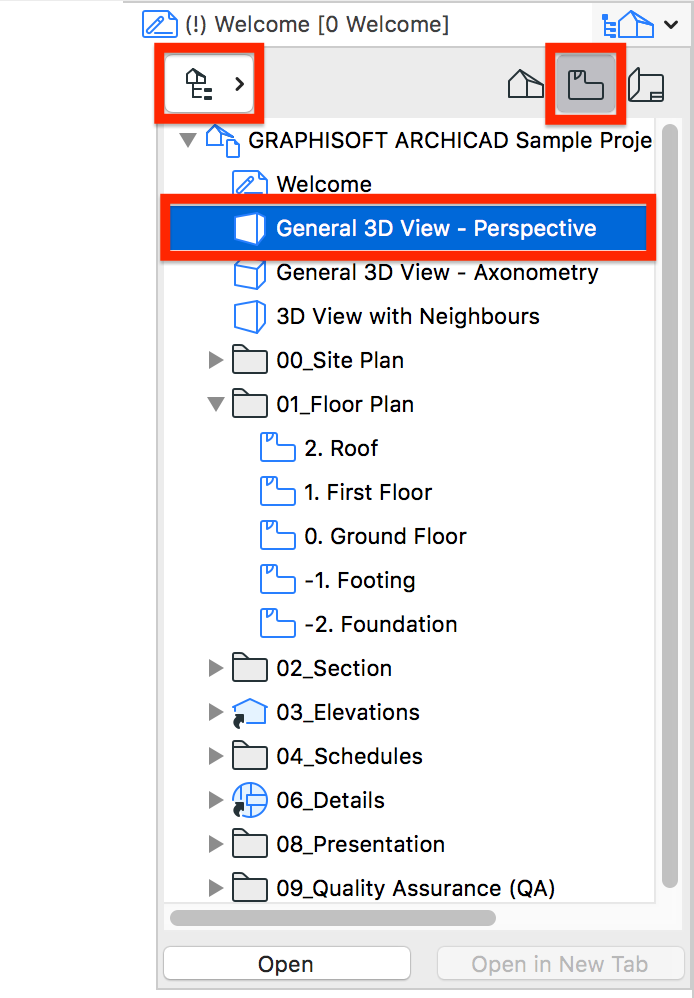This screenshot has height=998, width=694.
Task: Click the 03_Elevations house icon
Action: pyautogui.click(x=249, y=712)
